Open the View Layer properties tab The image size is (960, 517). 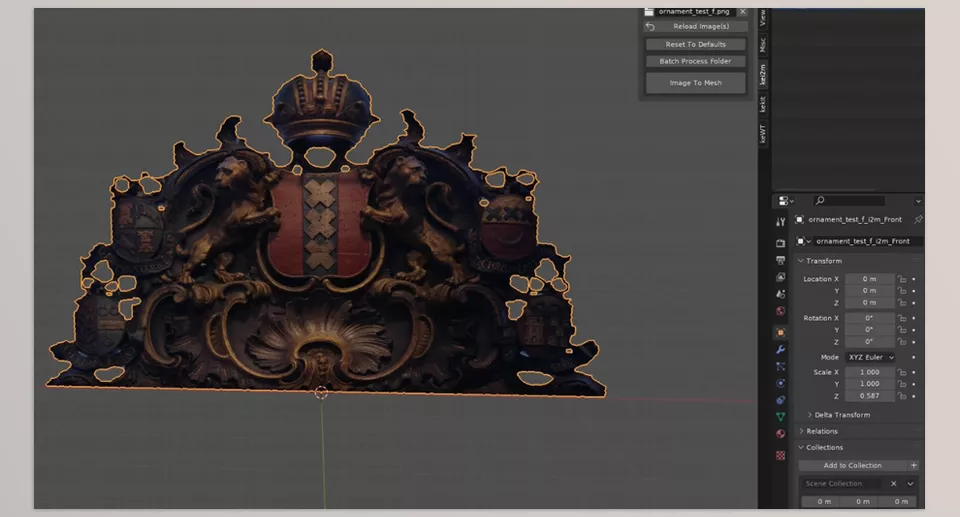pyautogui.click(x=781, y=277)
